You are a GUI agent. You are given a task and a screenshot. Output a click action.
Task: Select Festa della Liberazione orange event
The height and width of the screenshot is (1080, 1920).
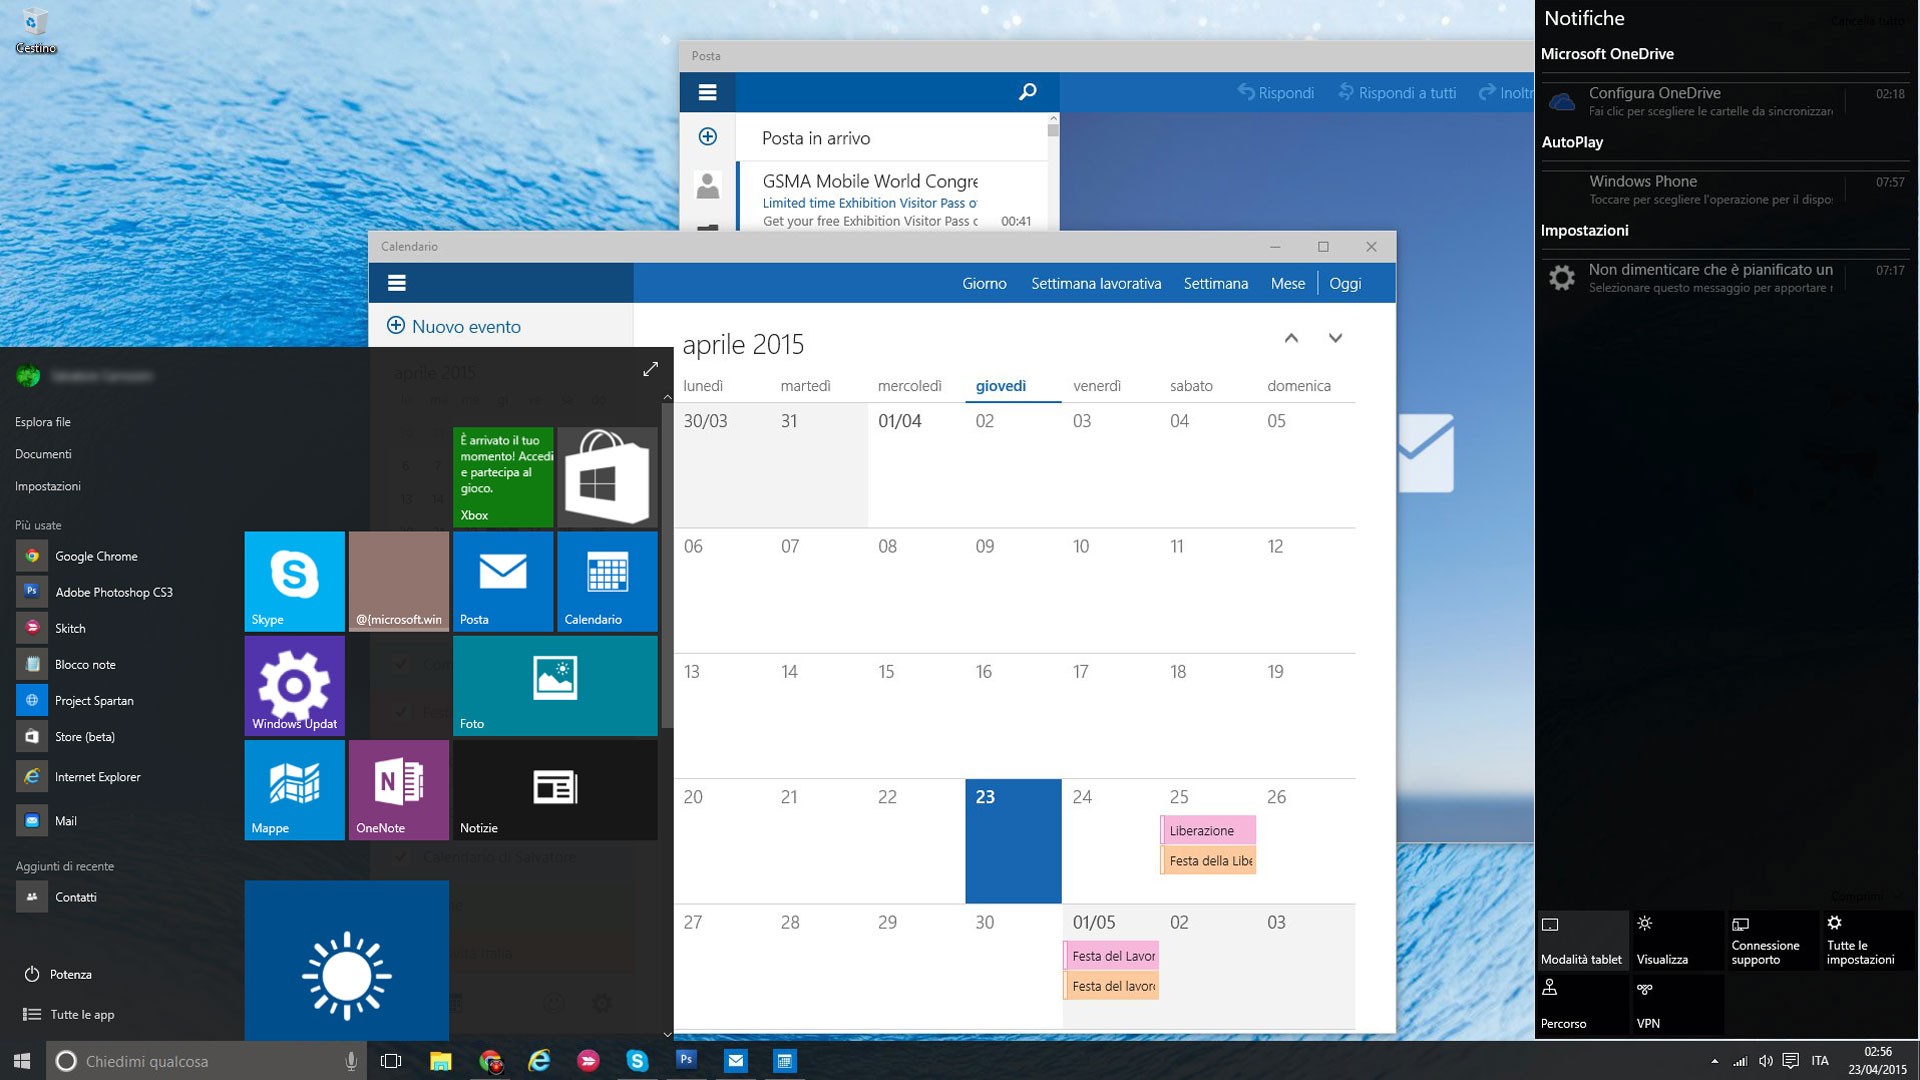(1208, 860)
